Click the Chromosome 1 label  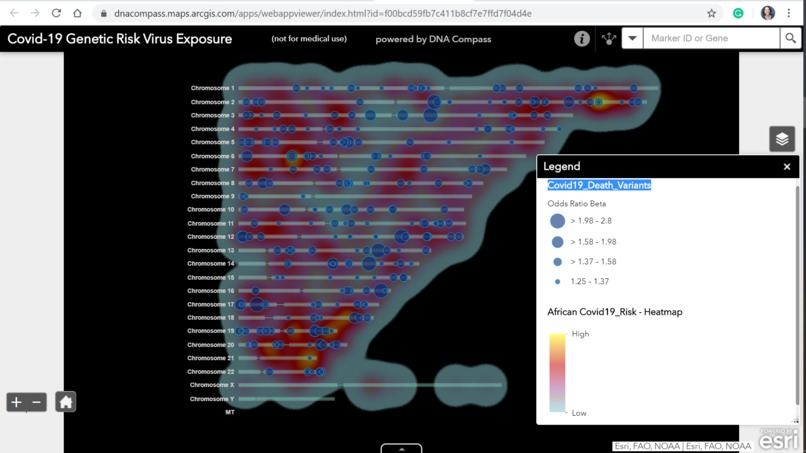pyautogui.click(x=212, y=88)
